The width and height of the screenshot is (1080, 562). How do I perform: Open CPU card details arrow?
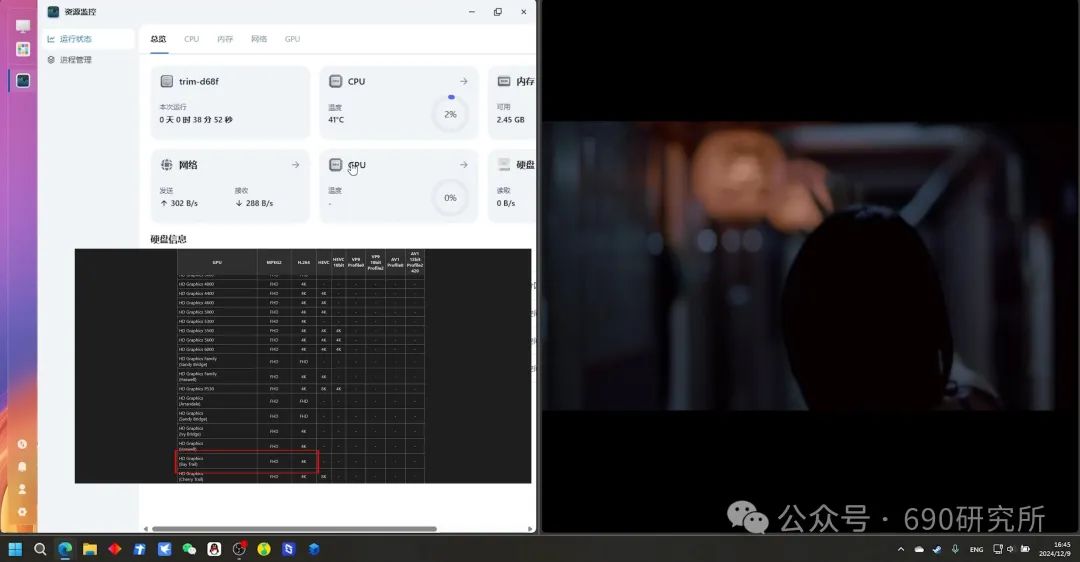tap(464, 81)
